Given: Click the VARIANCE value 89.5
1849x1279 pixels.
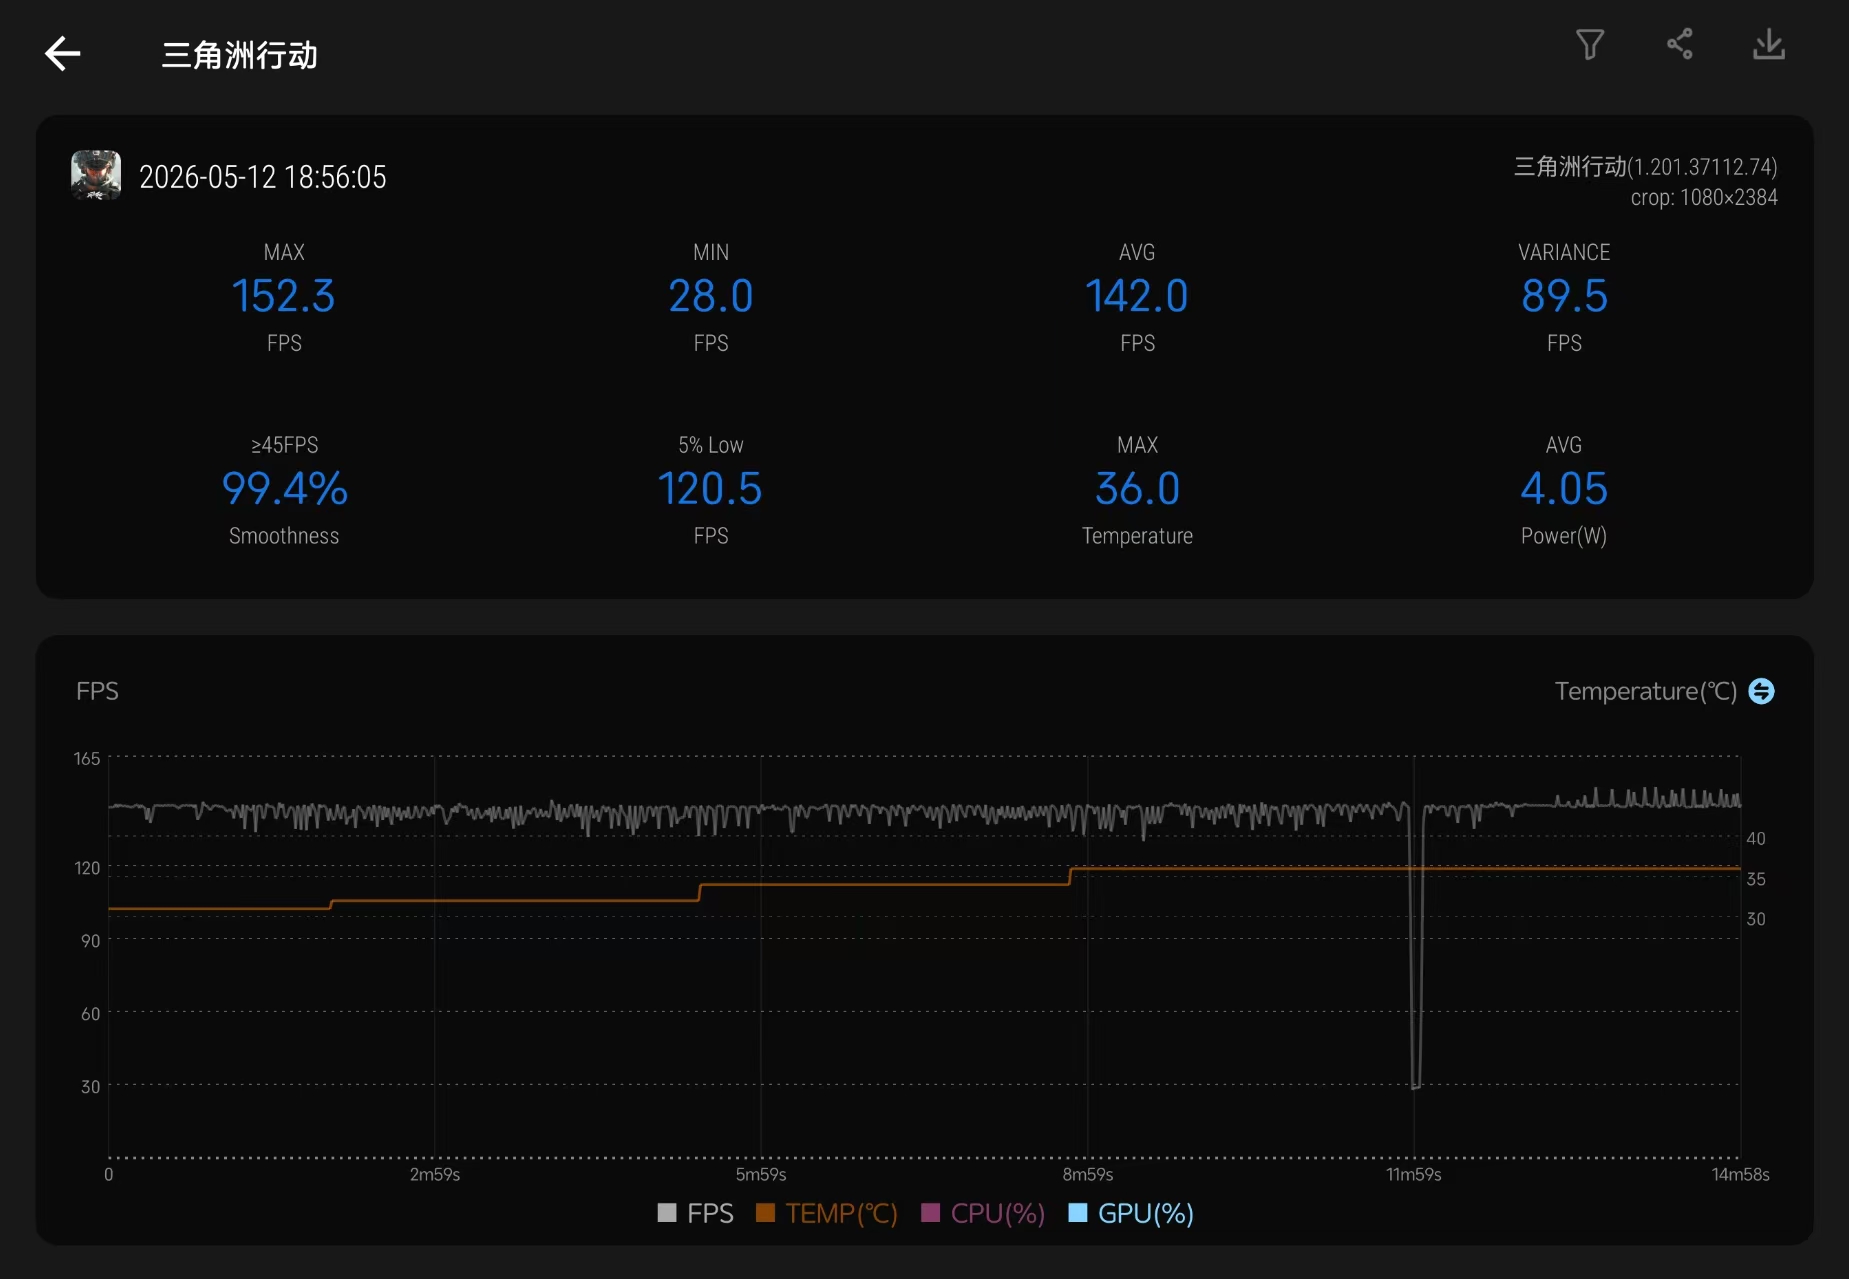Looking at the screenshot, I should pos(1564,296).
